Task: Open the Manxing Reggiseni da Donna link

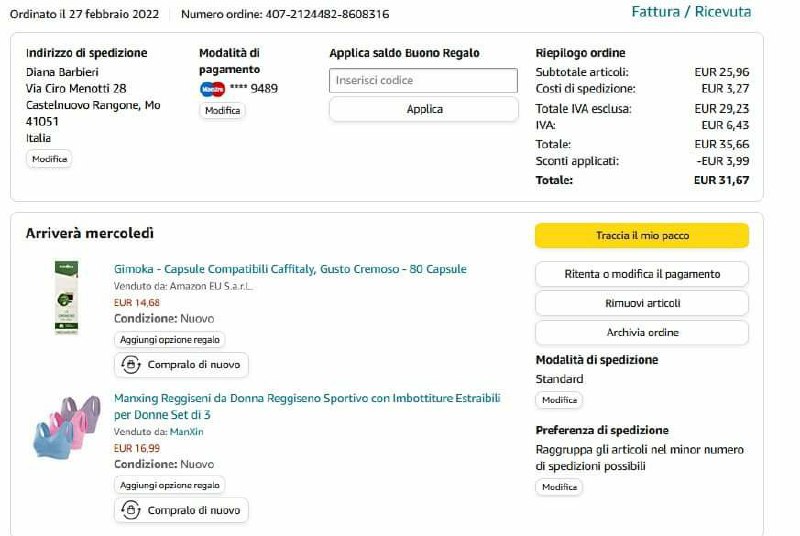Action: [x=307, y=399]
